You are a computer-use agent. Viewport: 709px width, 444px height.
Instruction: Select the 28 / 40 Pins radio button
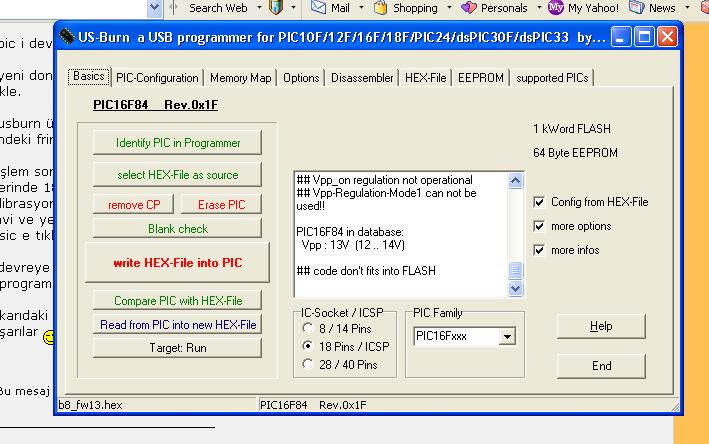(x=308, y=364)
